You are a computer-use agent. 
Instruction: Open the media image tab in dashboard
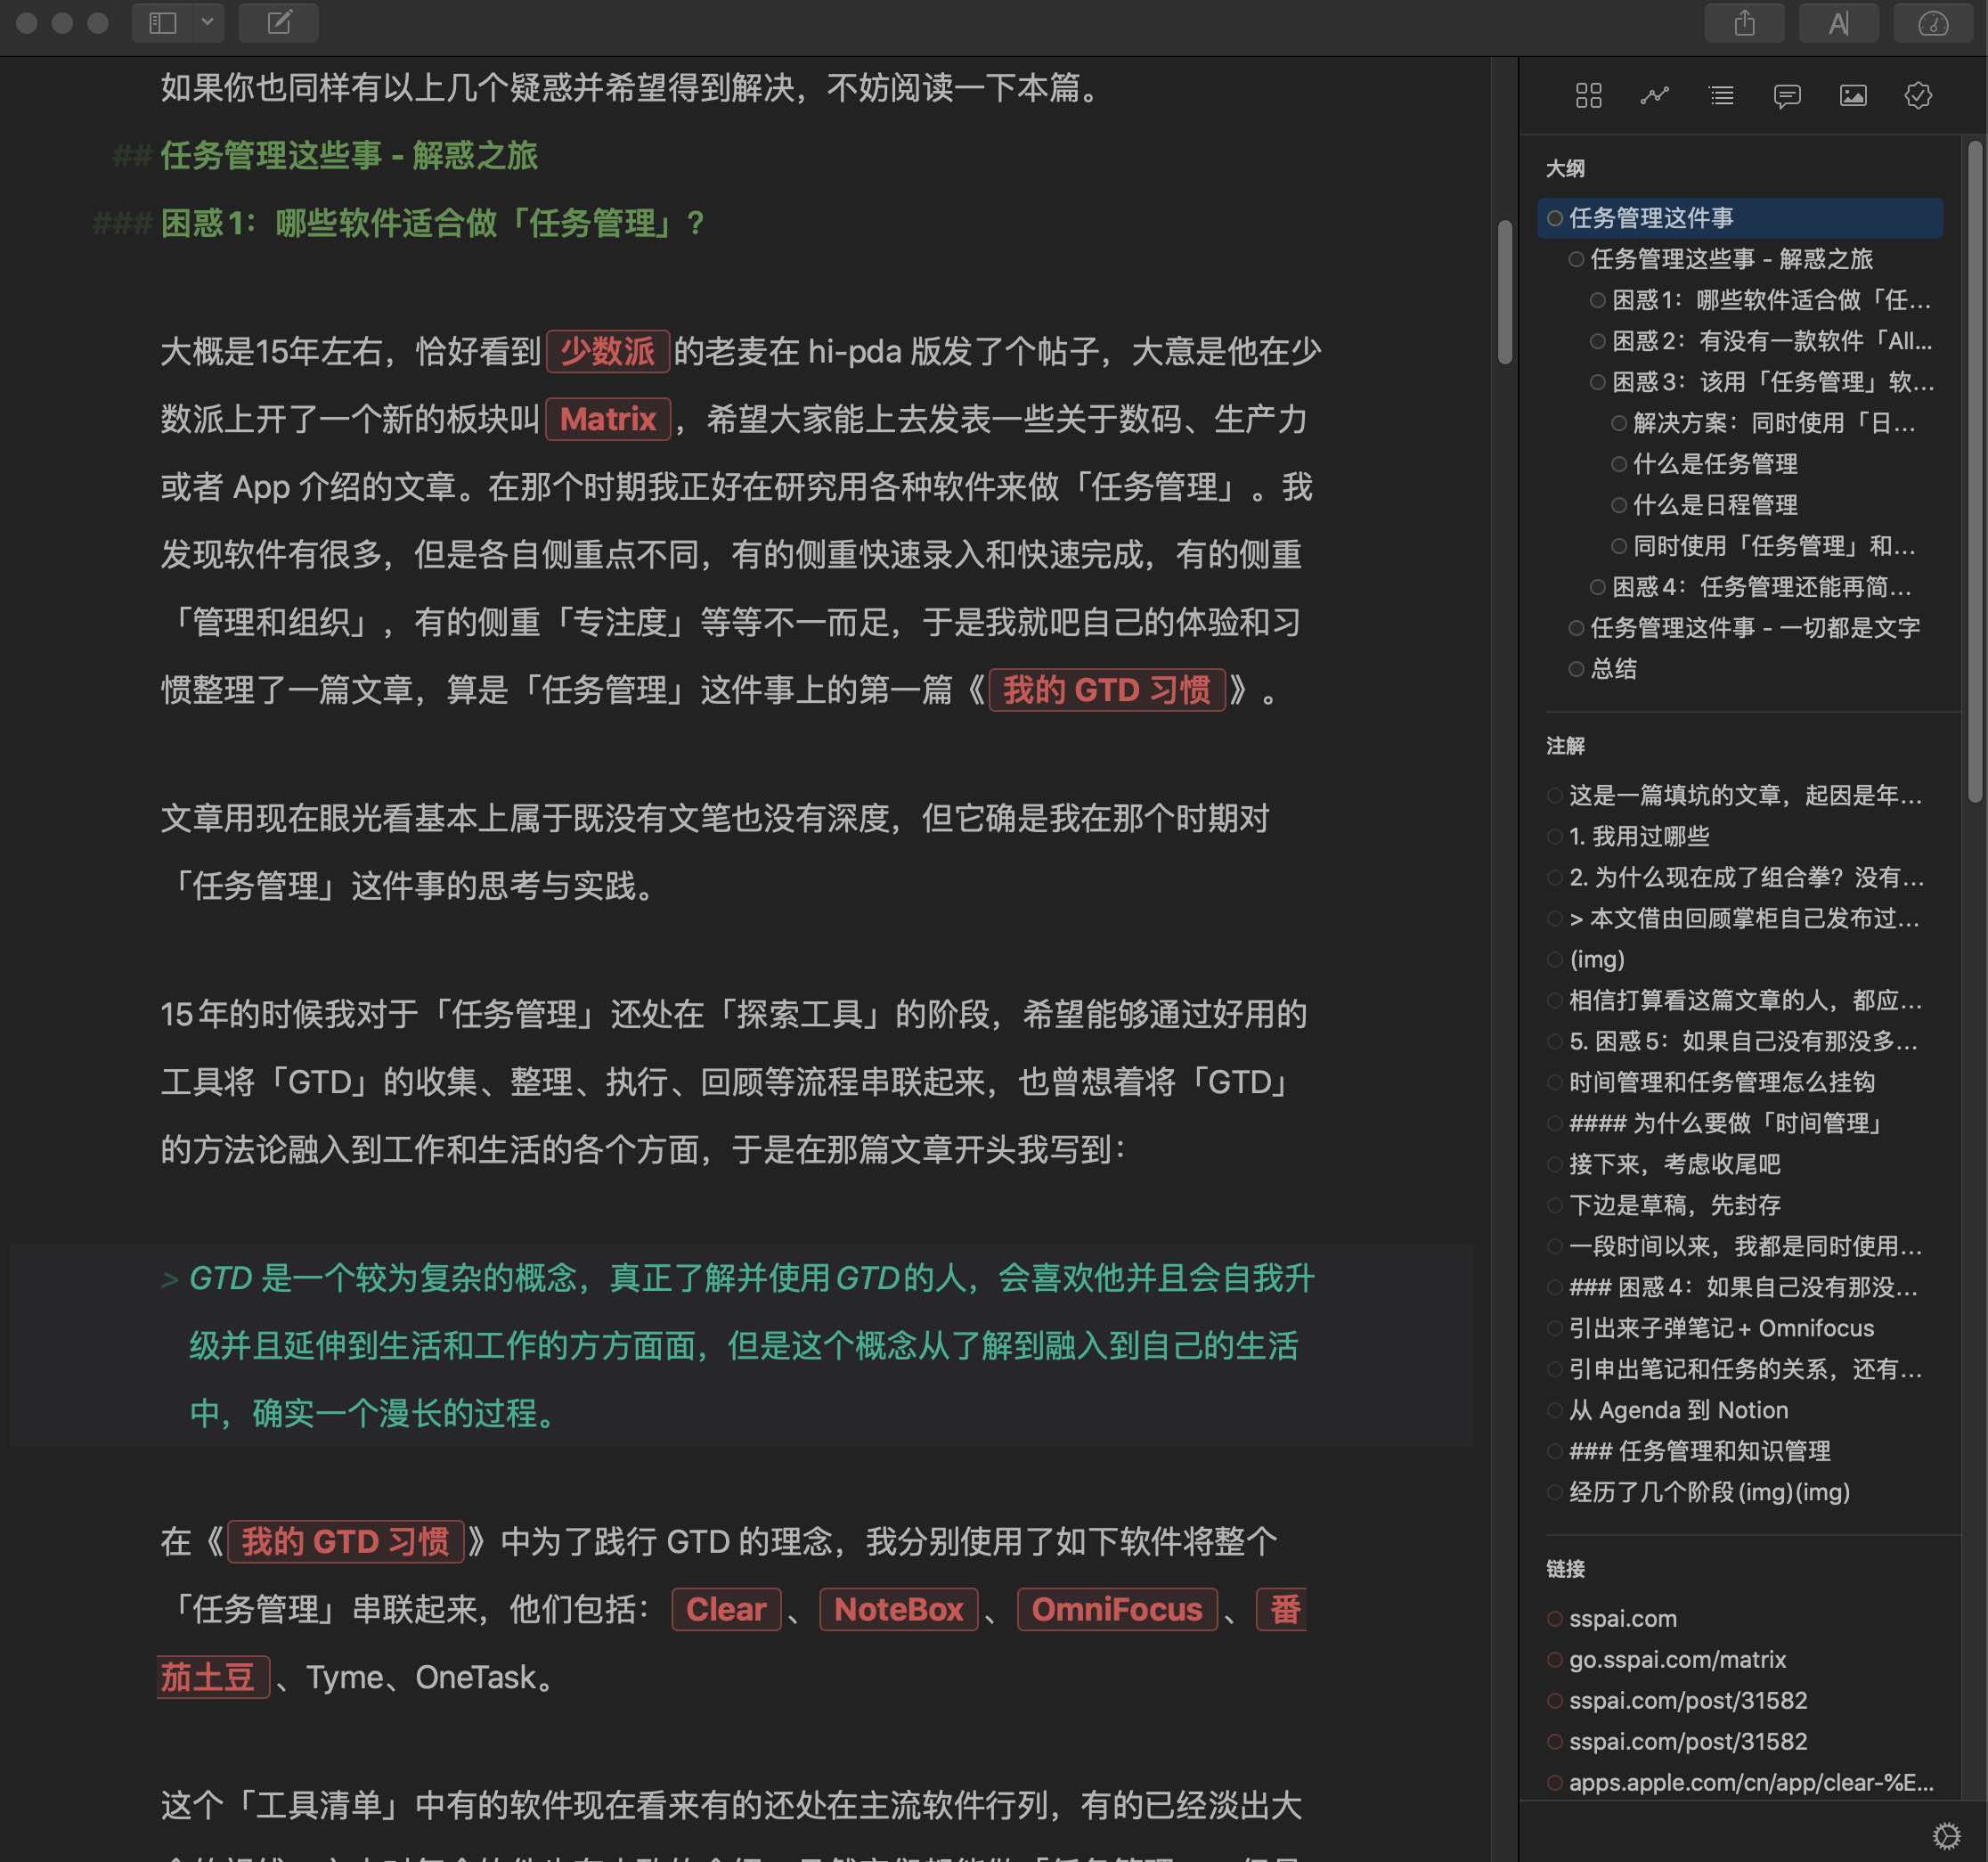tap(1853, 96)
